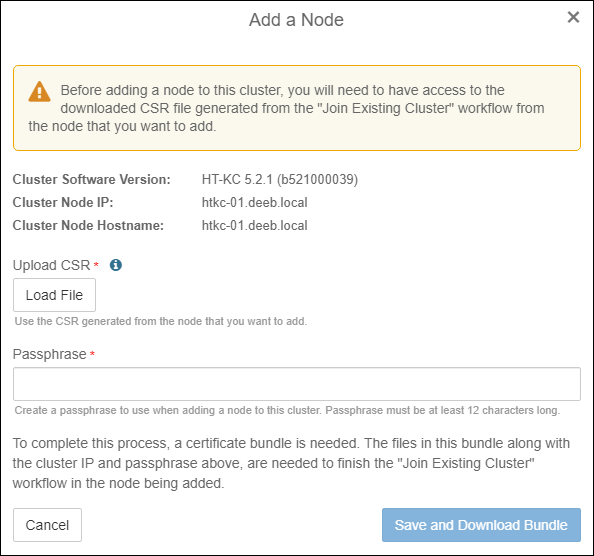Click the Cluster Node IP value
594x556 pixels.
coord(255,203)
